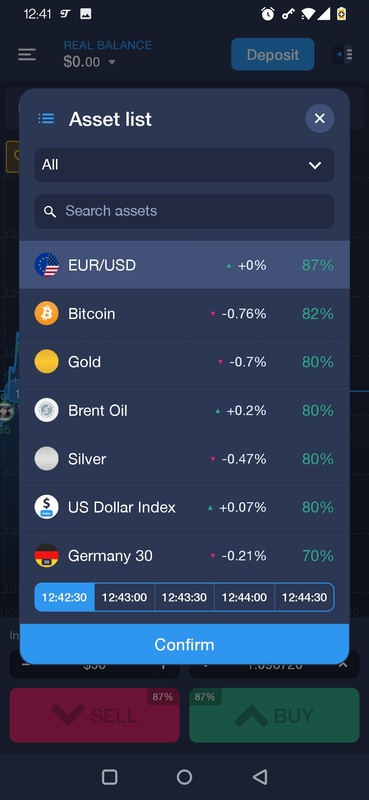Toggle the side panel icon beside Deposit
Viewport: 369px width, 800px height.
point(344,54)
